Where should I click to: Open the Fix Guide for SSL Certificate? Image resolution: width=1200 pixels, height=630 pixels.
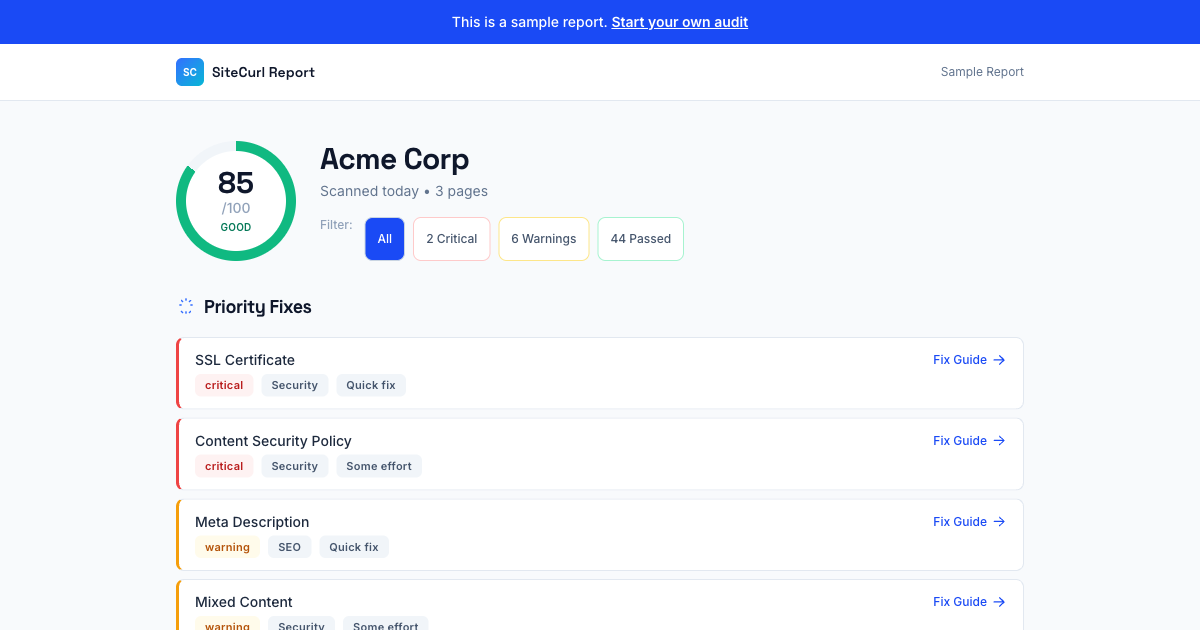pyautogui.click(x=969, y=360)
